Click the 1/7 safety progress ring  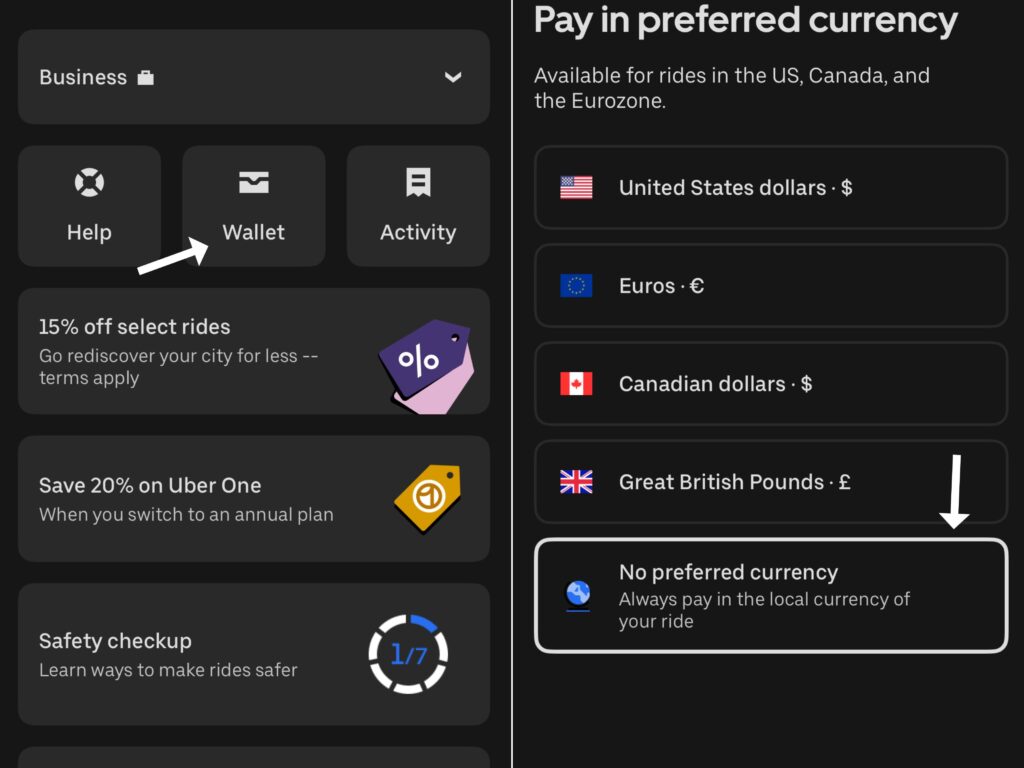(x=408, y=654)
